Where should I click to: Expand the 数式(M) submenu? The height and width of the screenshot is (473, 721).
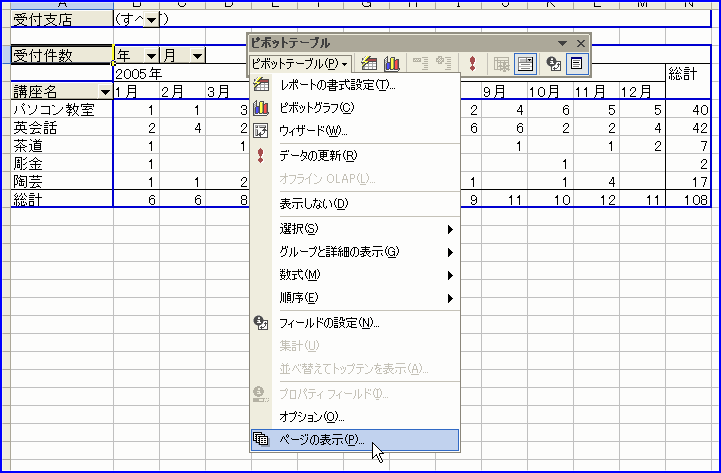355,275
